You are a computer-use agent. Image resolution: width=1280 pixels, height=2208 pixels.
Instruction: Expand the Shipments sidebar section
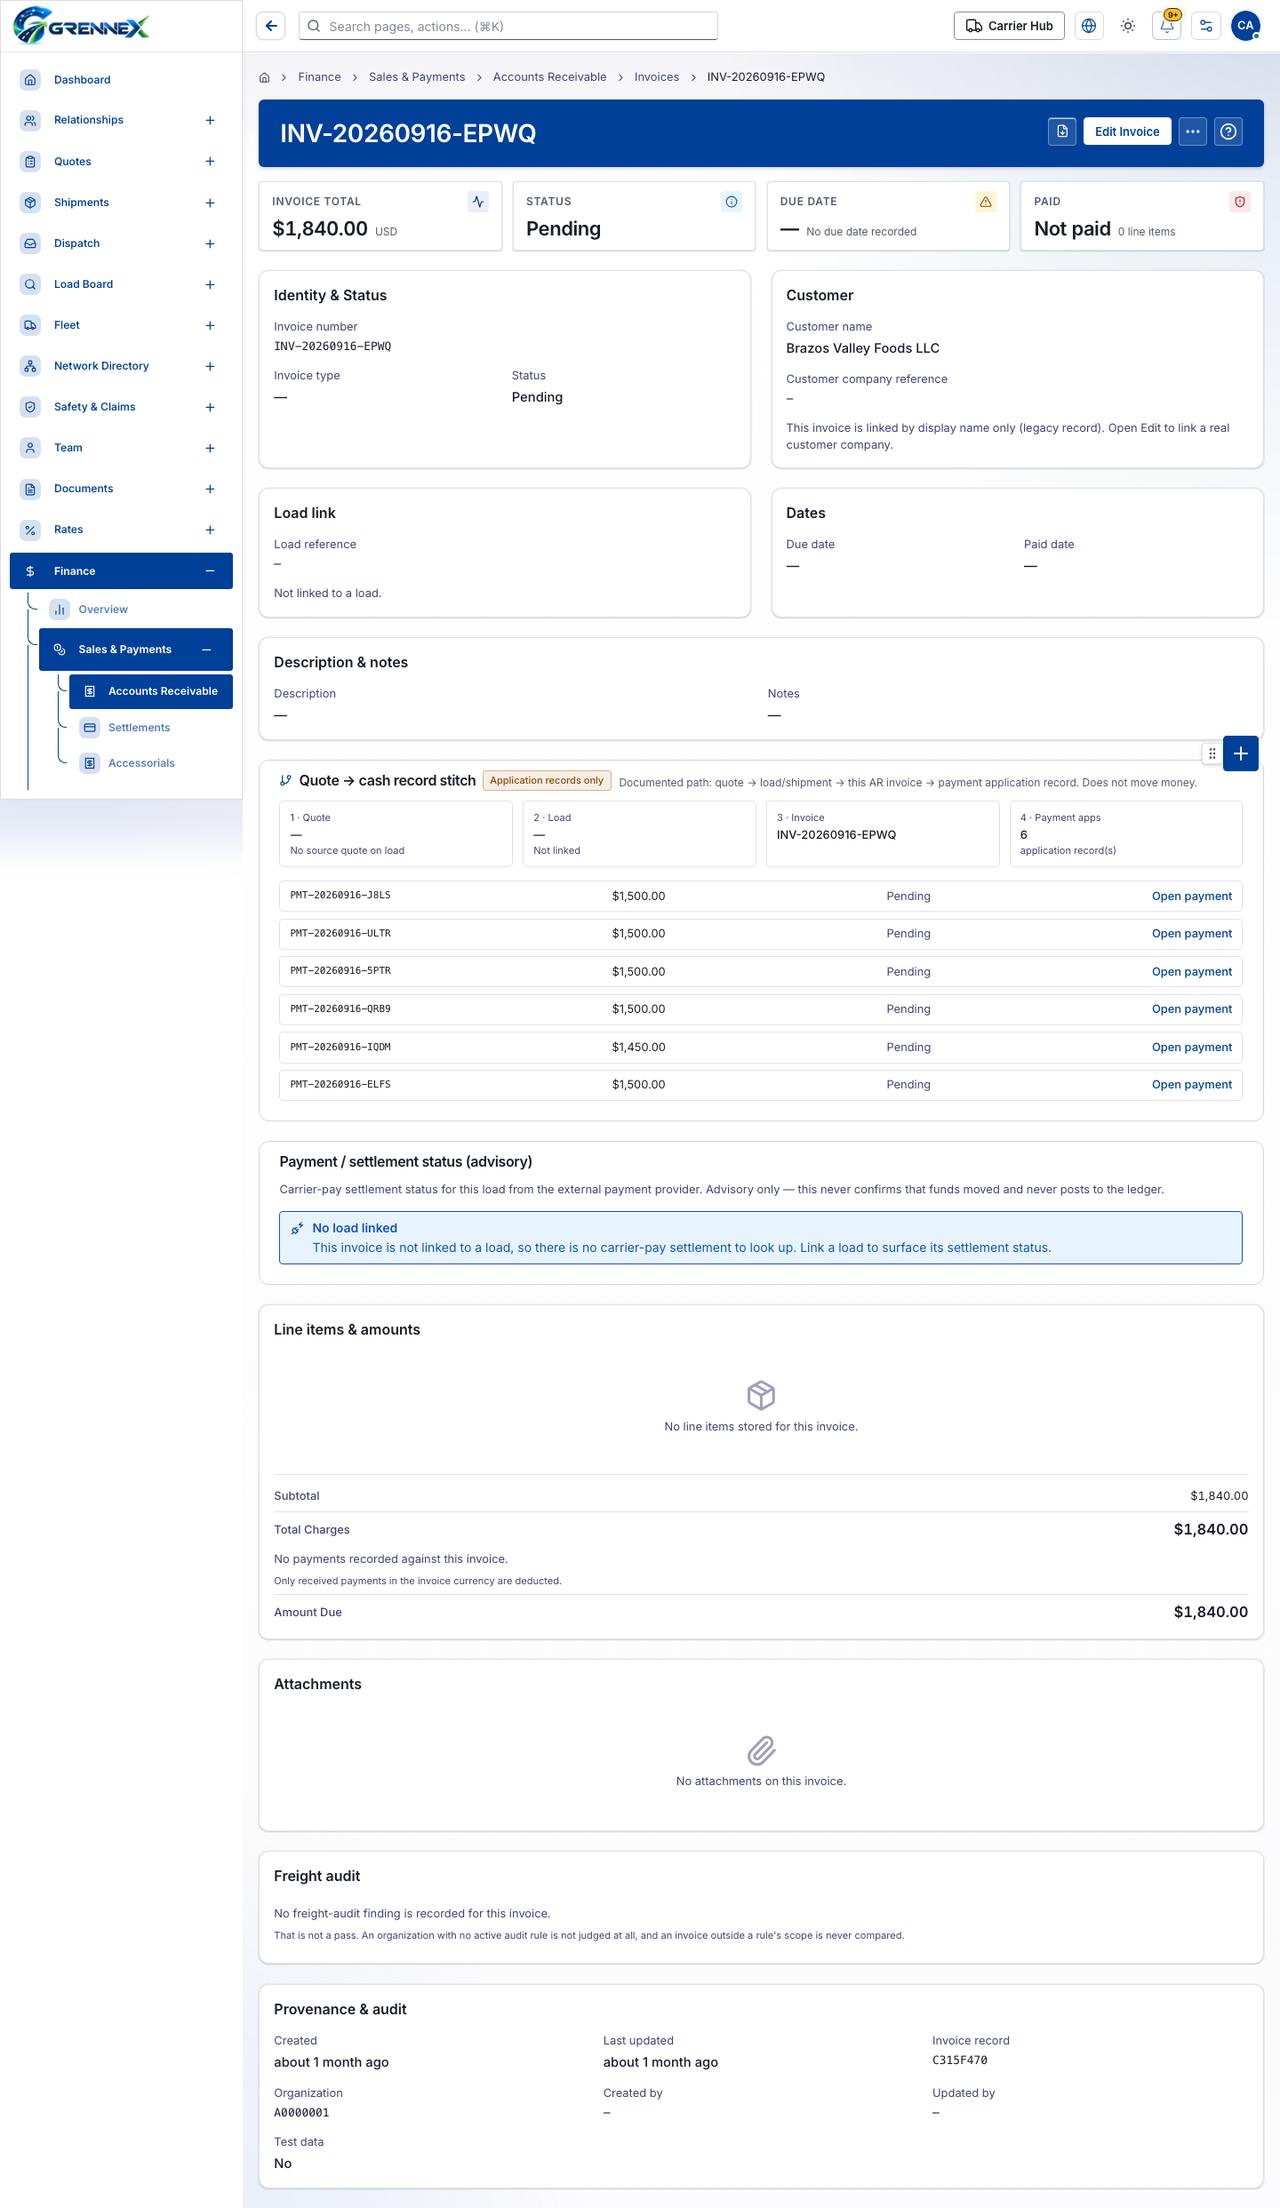[x=210, y=202]
